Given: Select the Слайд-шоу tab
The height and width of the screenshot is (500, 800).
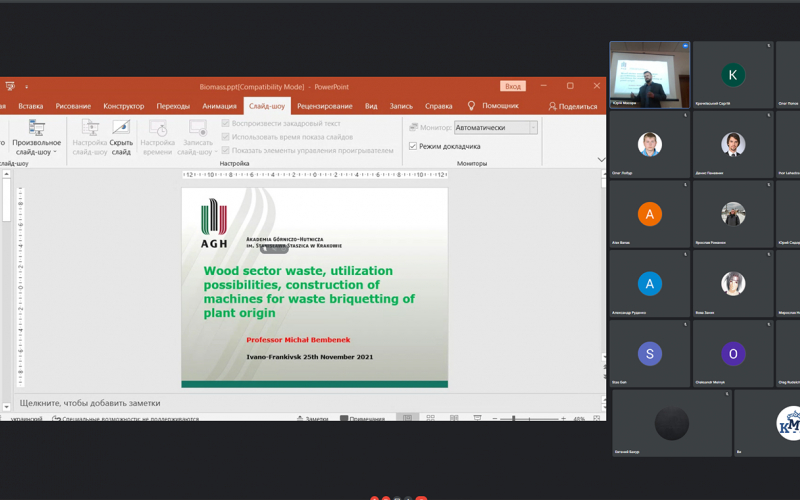Looking at the screenshot, I should pyautogui.click(x=267, y=106).
